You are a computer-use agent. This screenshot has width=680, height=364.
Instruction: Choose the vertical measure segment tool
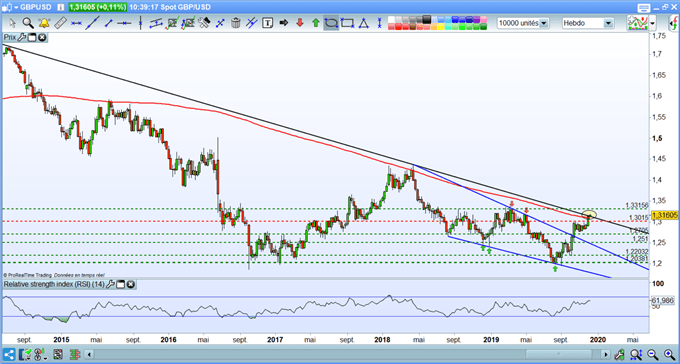click(x=379, y=23)
